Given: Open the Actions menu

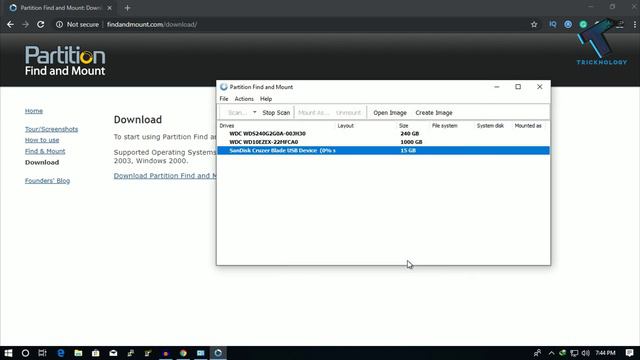Looking at the screenshot, I should (x=244, y=99).
